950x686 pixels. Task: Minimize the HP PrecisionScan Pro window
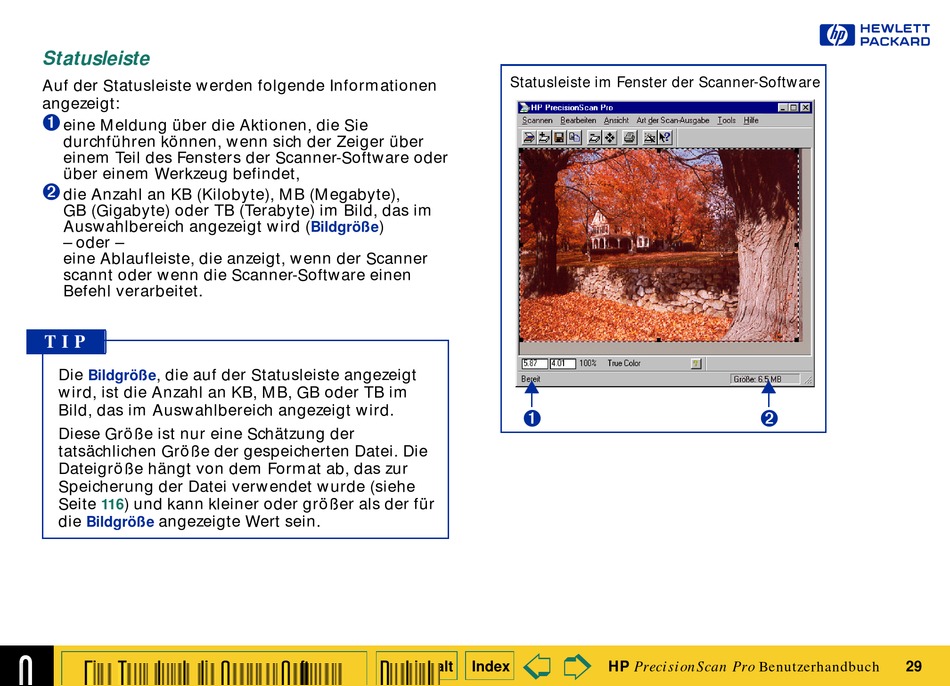click(783, 108)
